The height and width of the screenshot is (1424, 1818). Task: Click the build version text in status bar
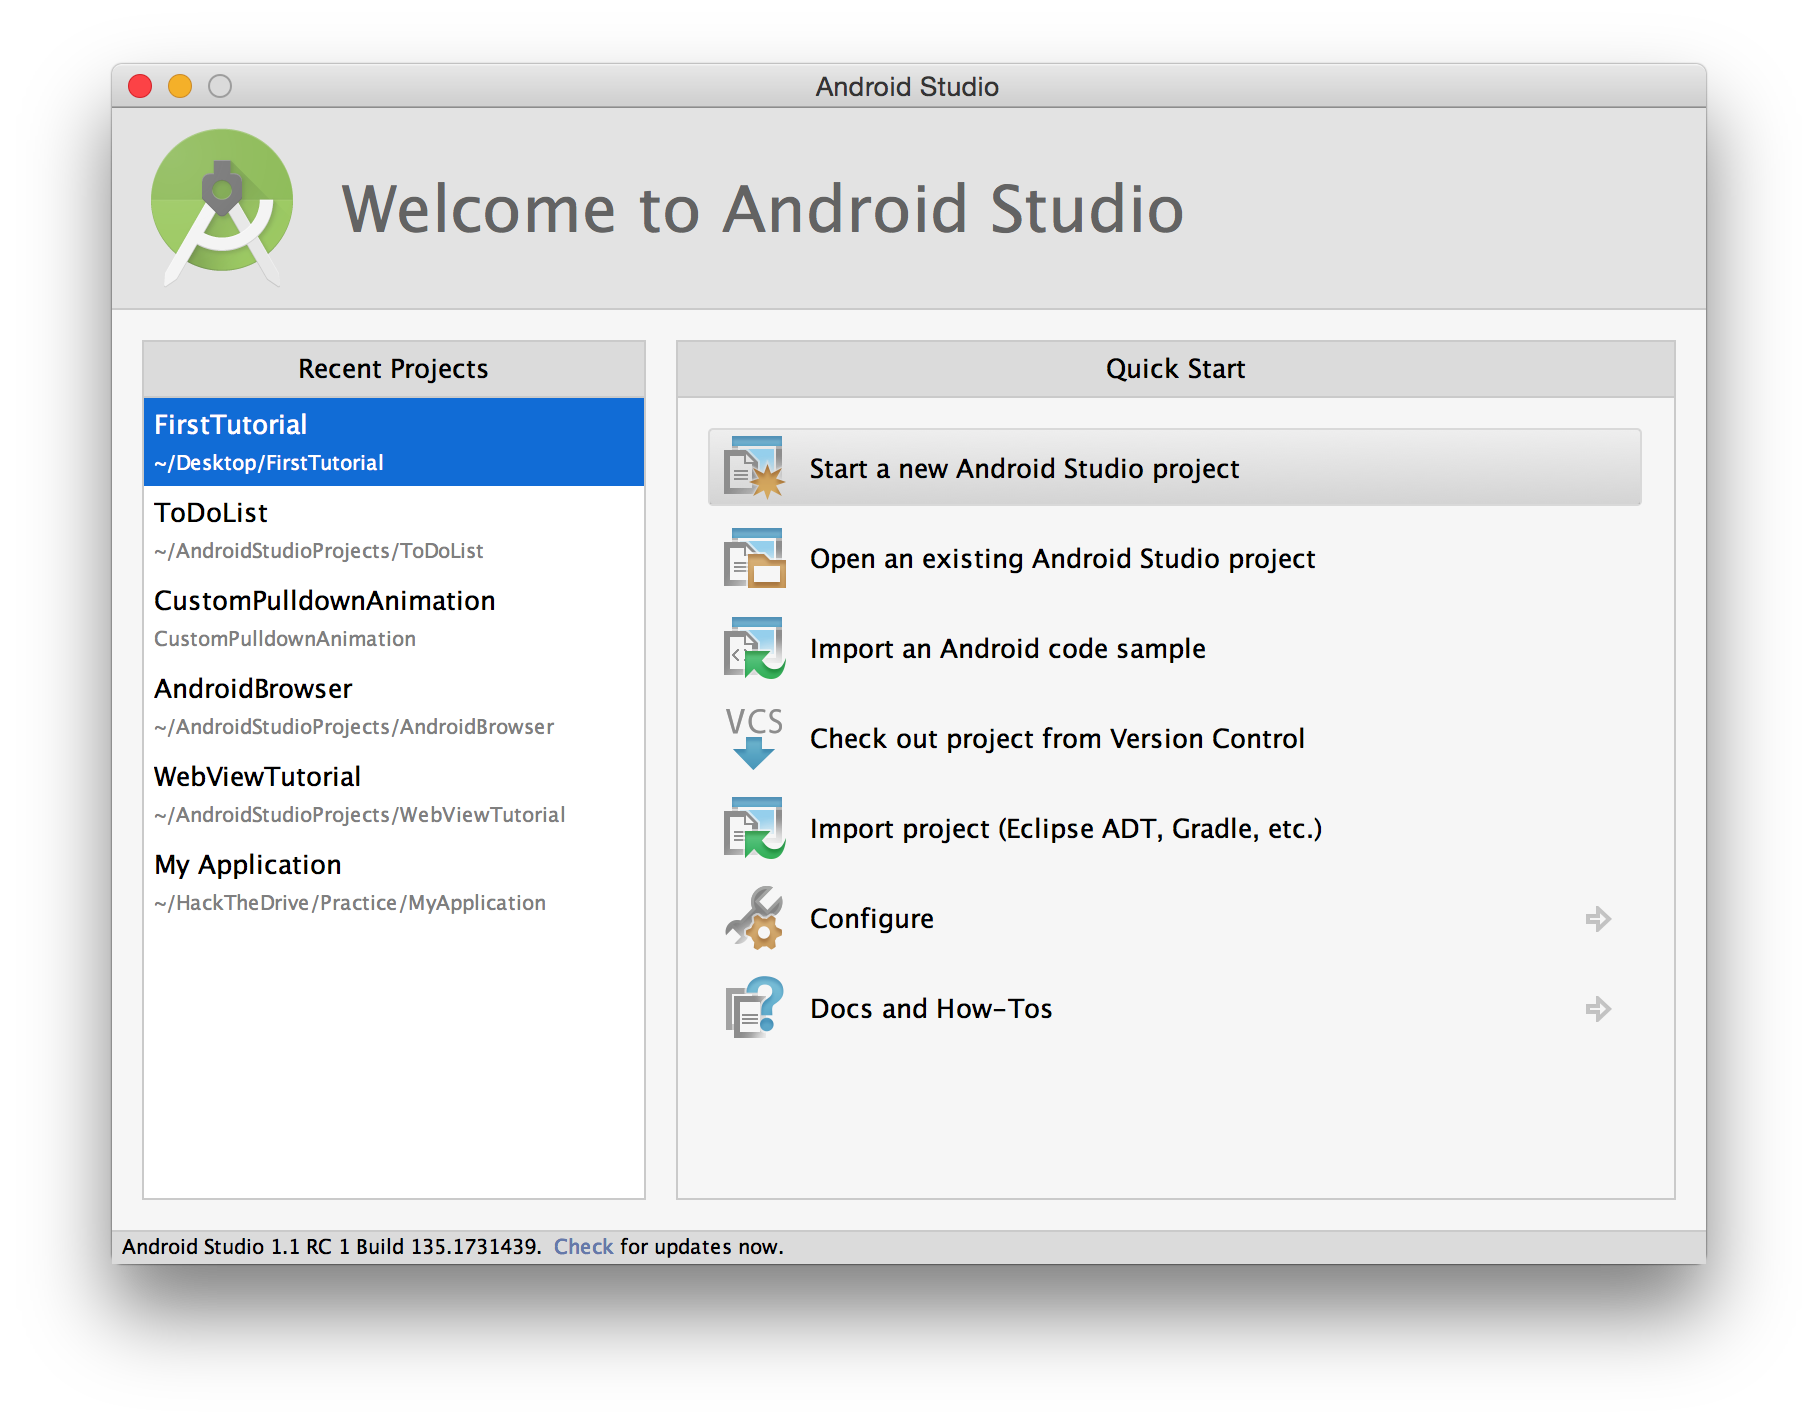(331, 1246)
